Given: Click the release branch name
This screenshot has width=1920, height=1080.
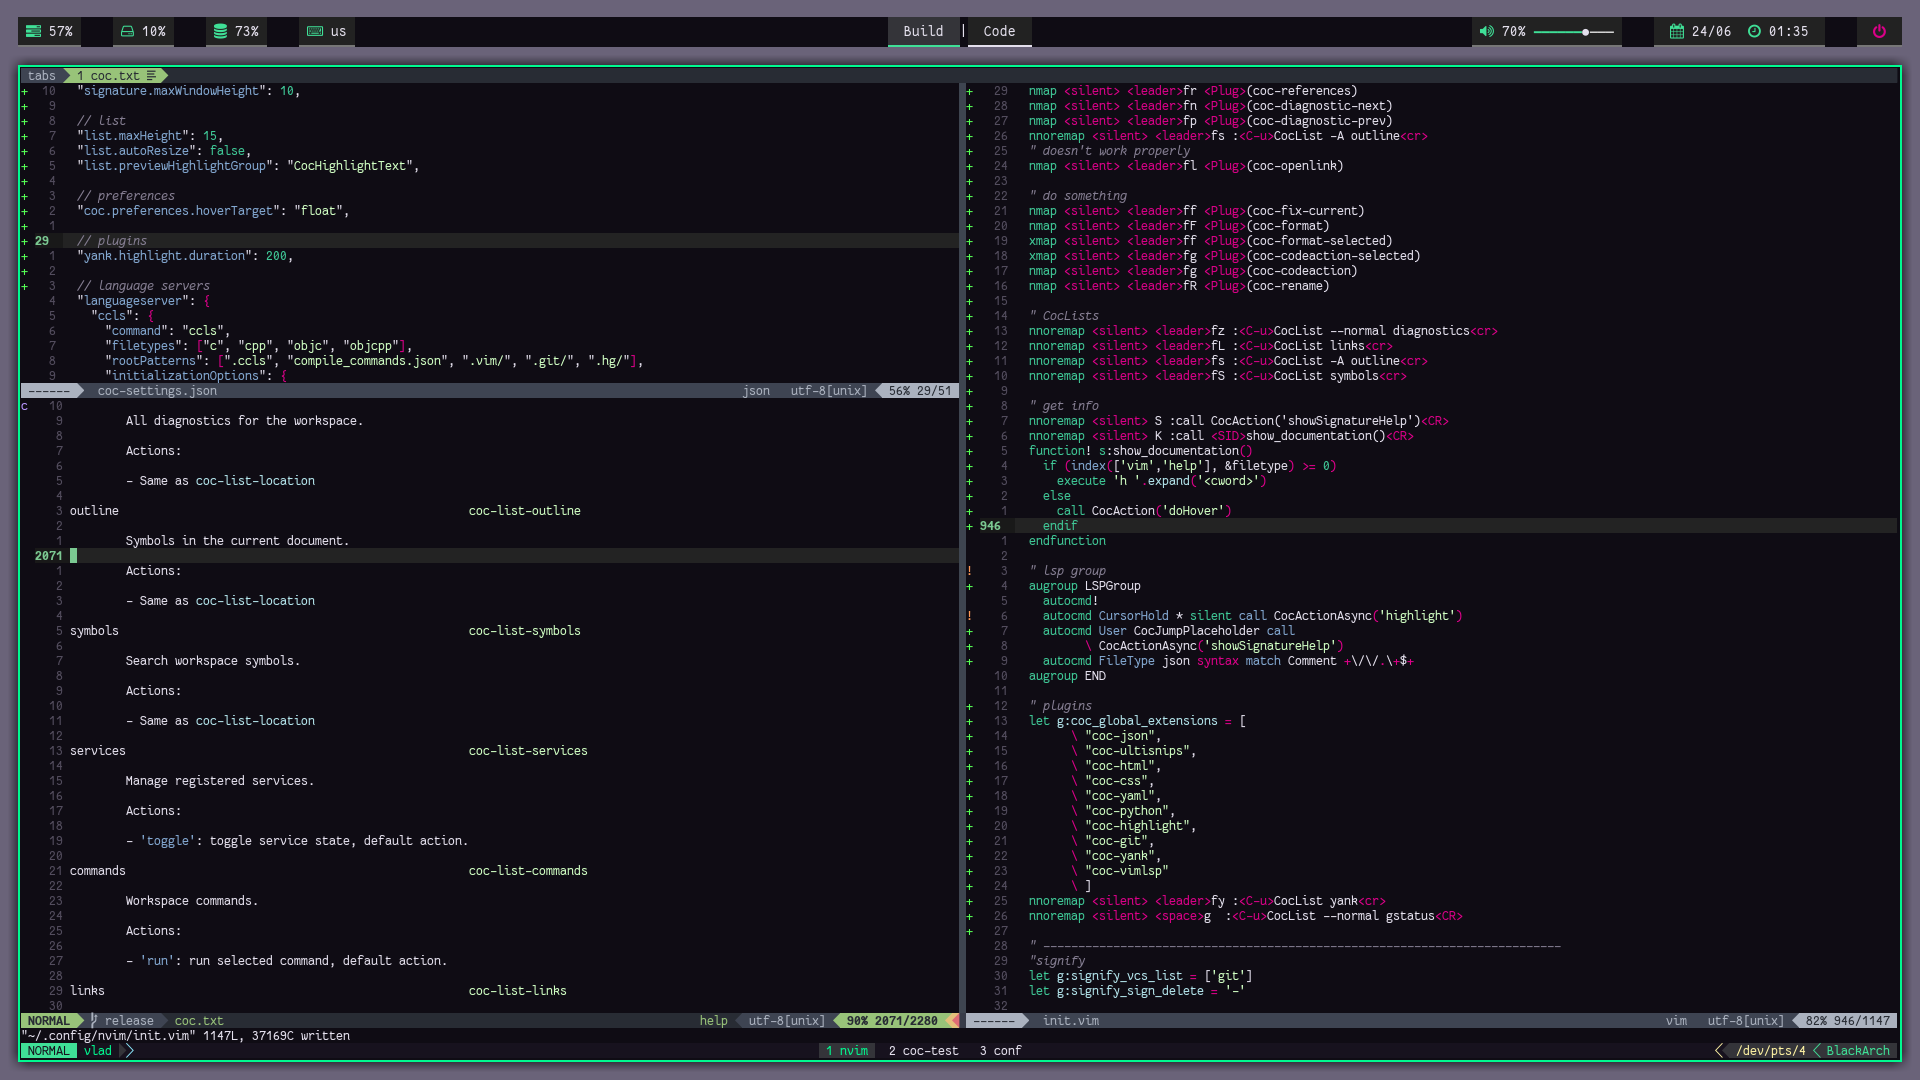Looking at the screenshot, I should pos(129,1021).
